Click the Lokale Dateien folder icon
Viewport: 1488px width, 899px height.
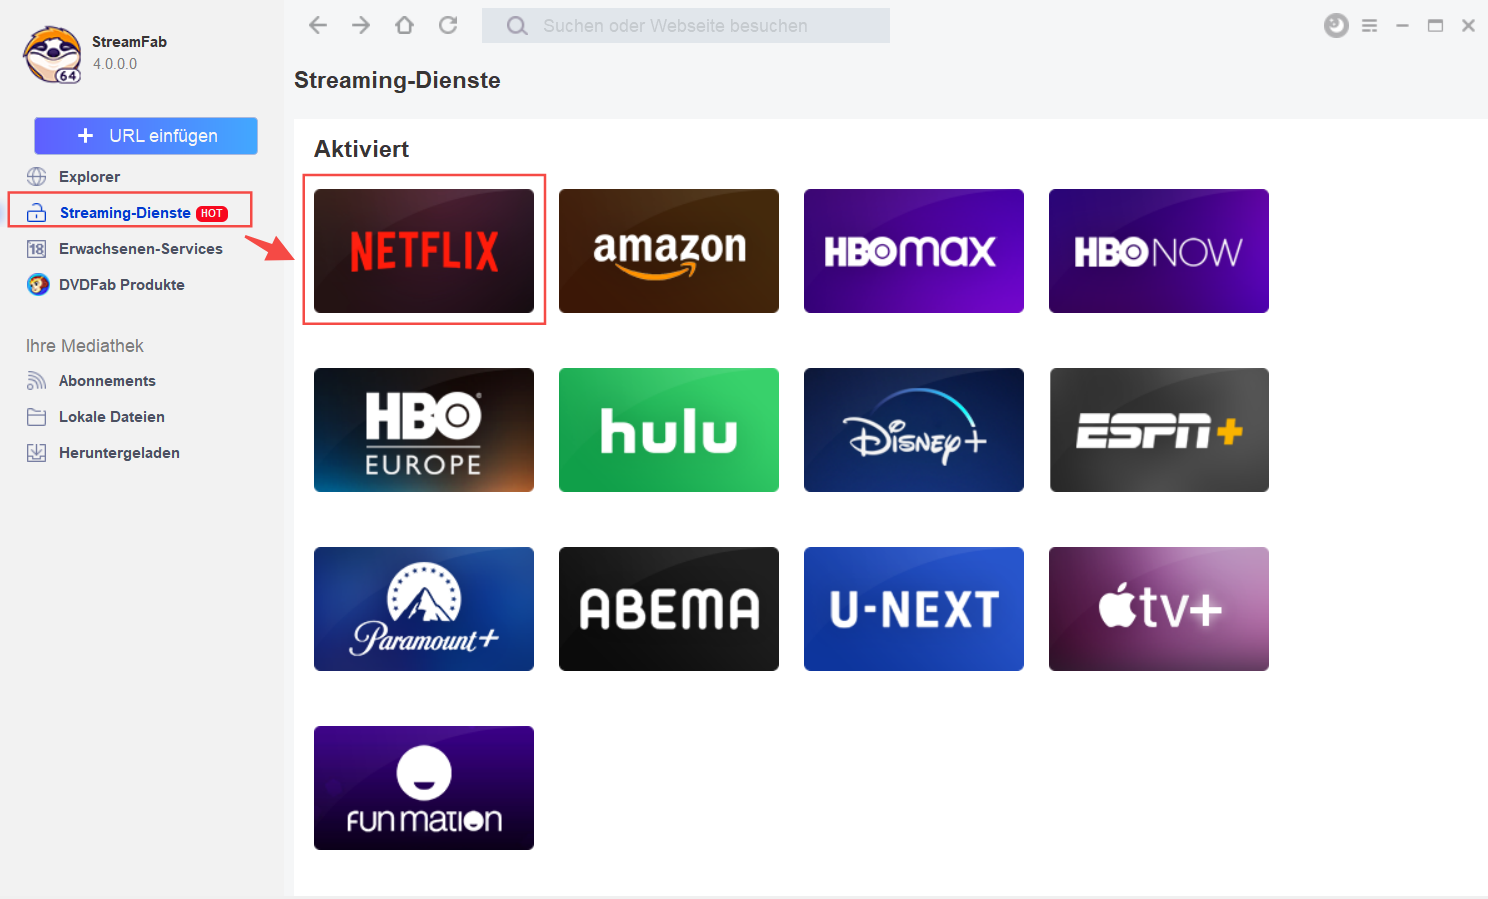click(37, 417)
